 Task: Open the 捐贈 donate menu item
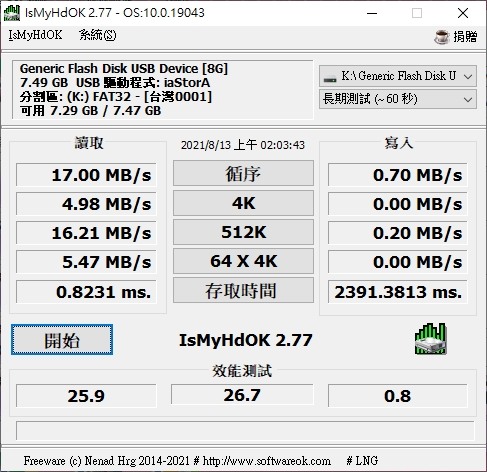[465, 37]
